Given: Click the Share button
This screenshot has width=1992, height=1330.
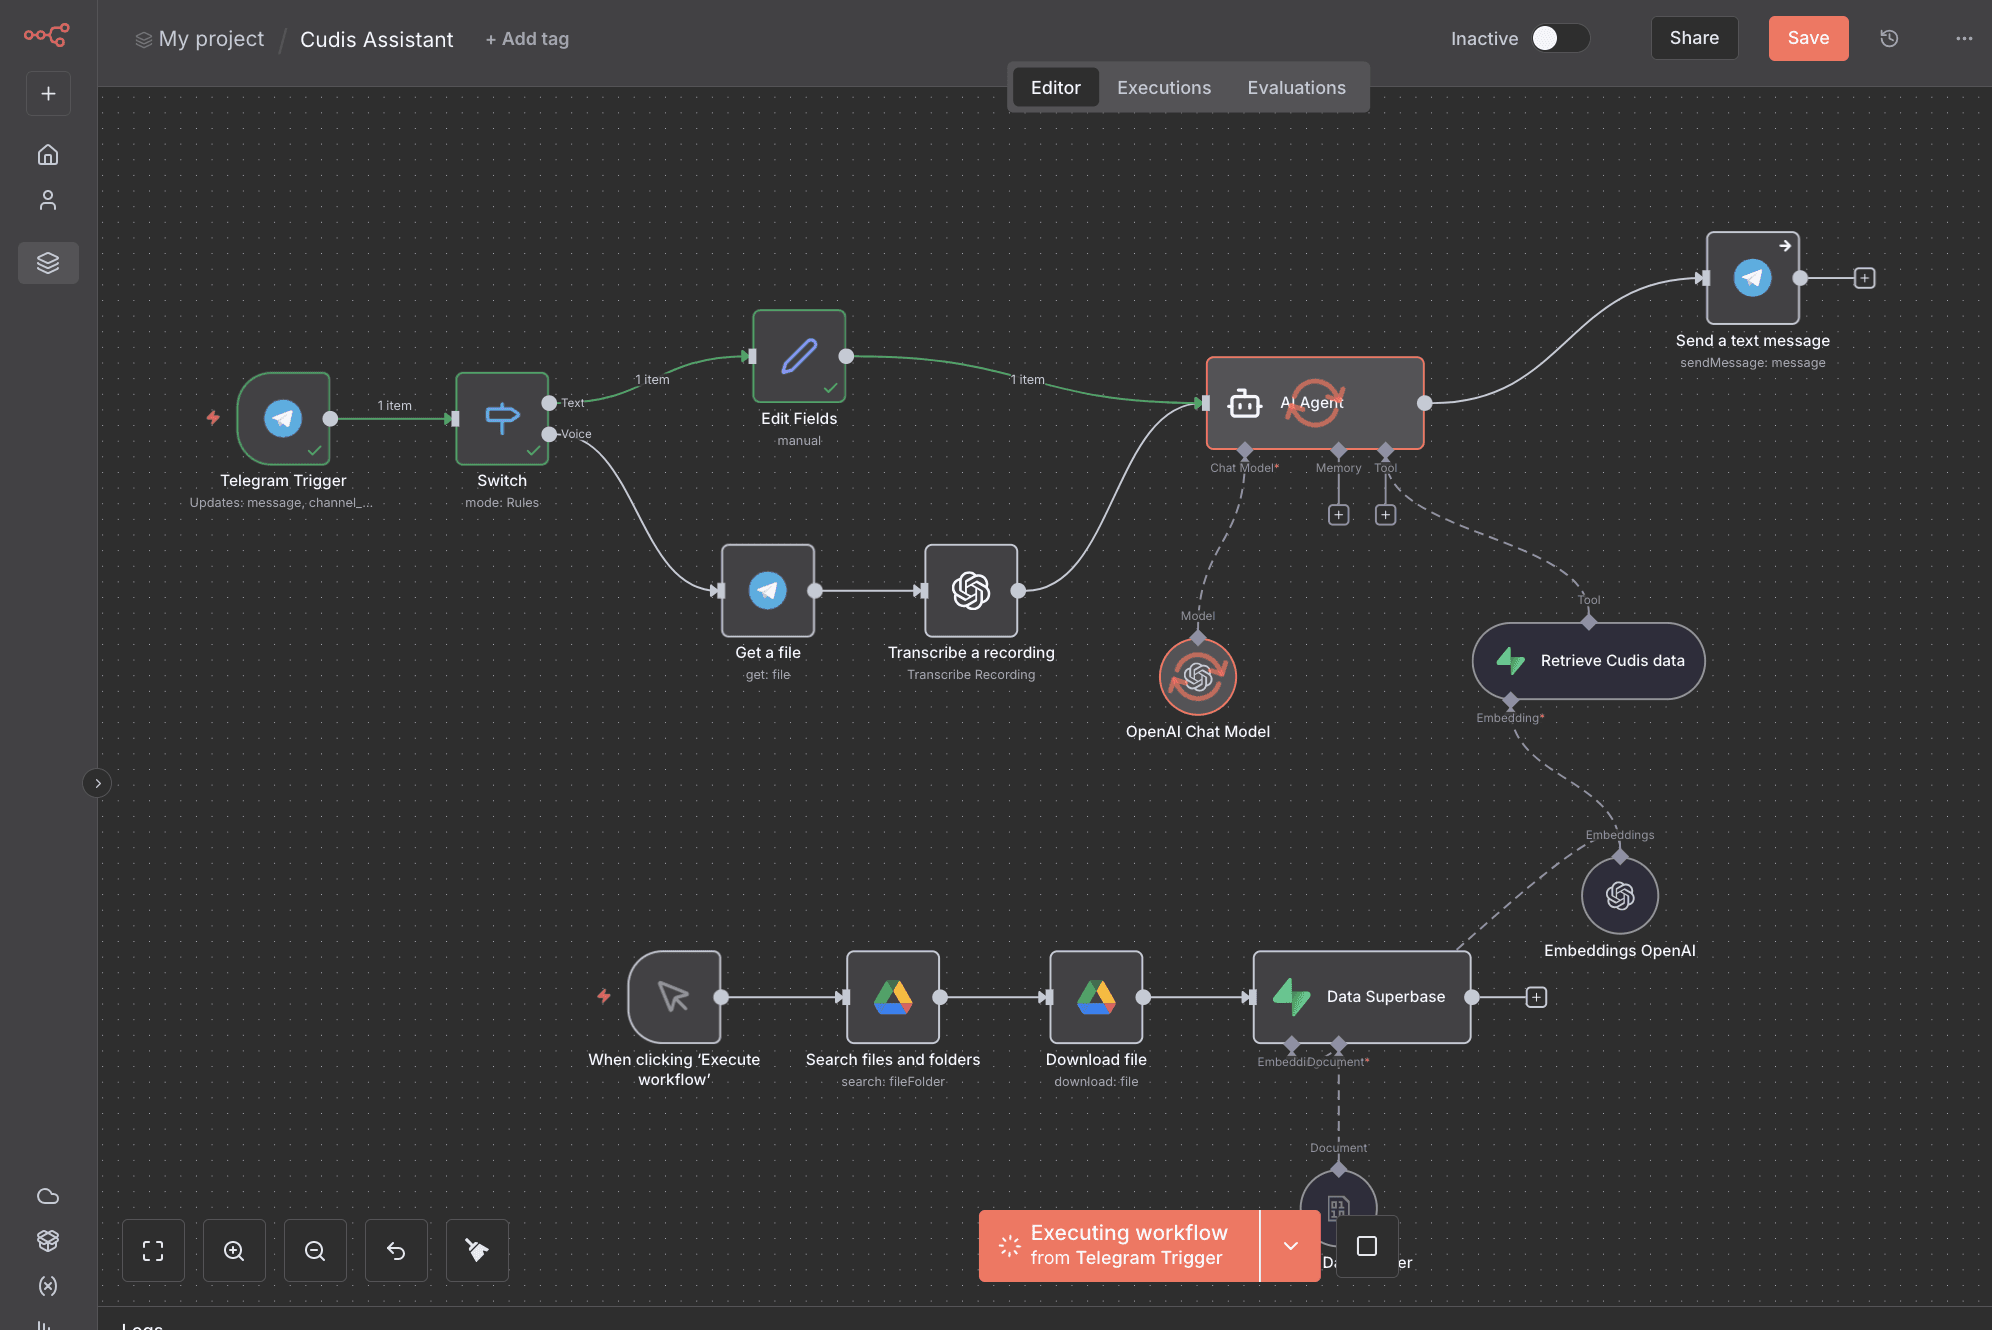Looking at the screenshot, I should (1694, 38).
